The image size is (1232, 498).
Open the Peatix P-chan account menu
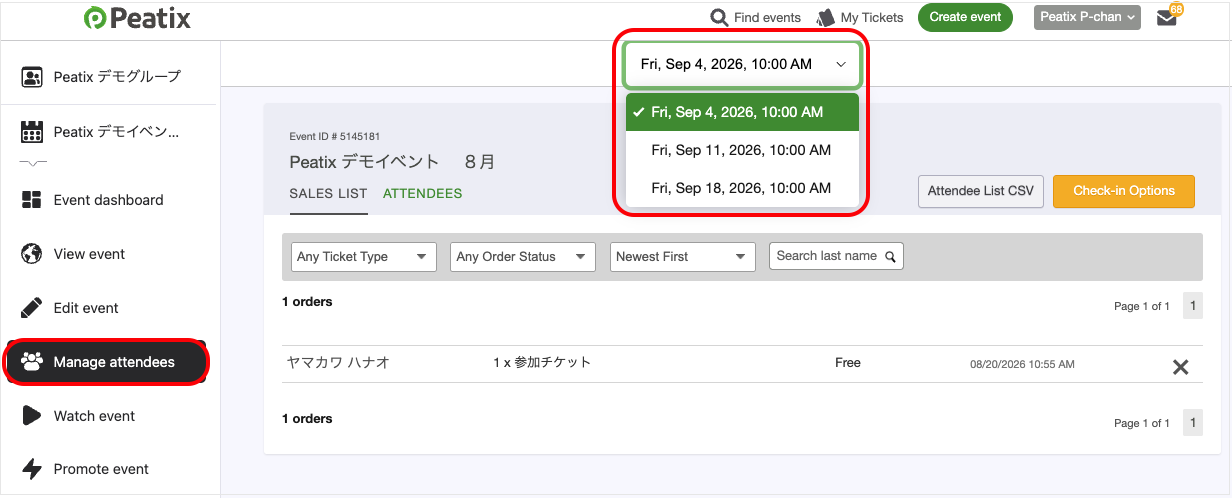1087,17
